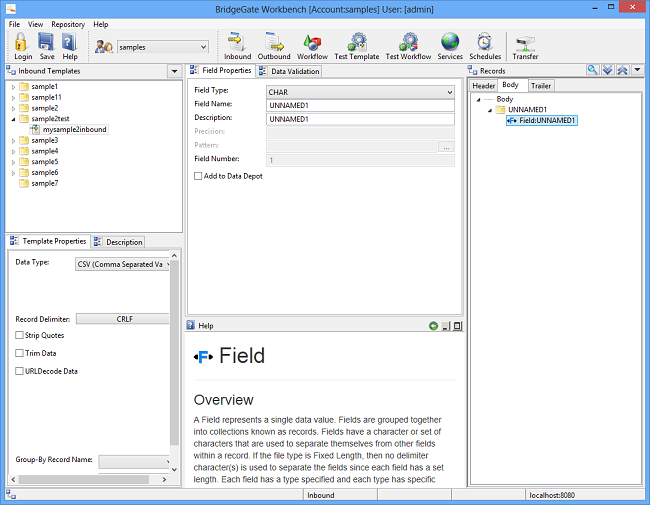Select the mysample2inbound template
650x505 pixels.
[74, 129]
